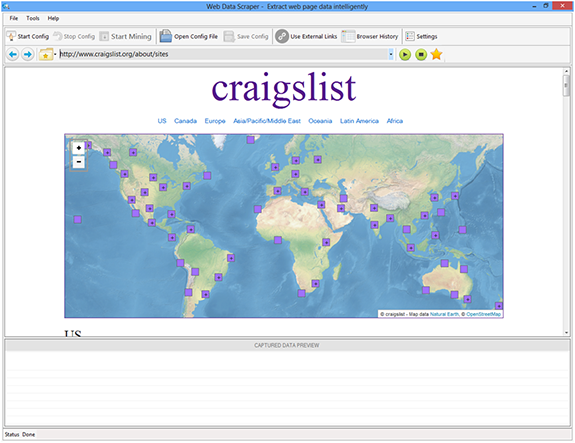Go back with the blue back arrow
This screenshot has width=575, height=443.
pyautogui.click(x=12, y=55)
